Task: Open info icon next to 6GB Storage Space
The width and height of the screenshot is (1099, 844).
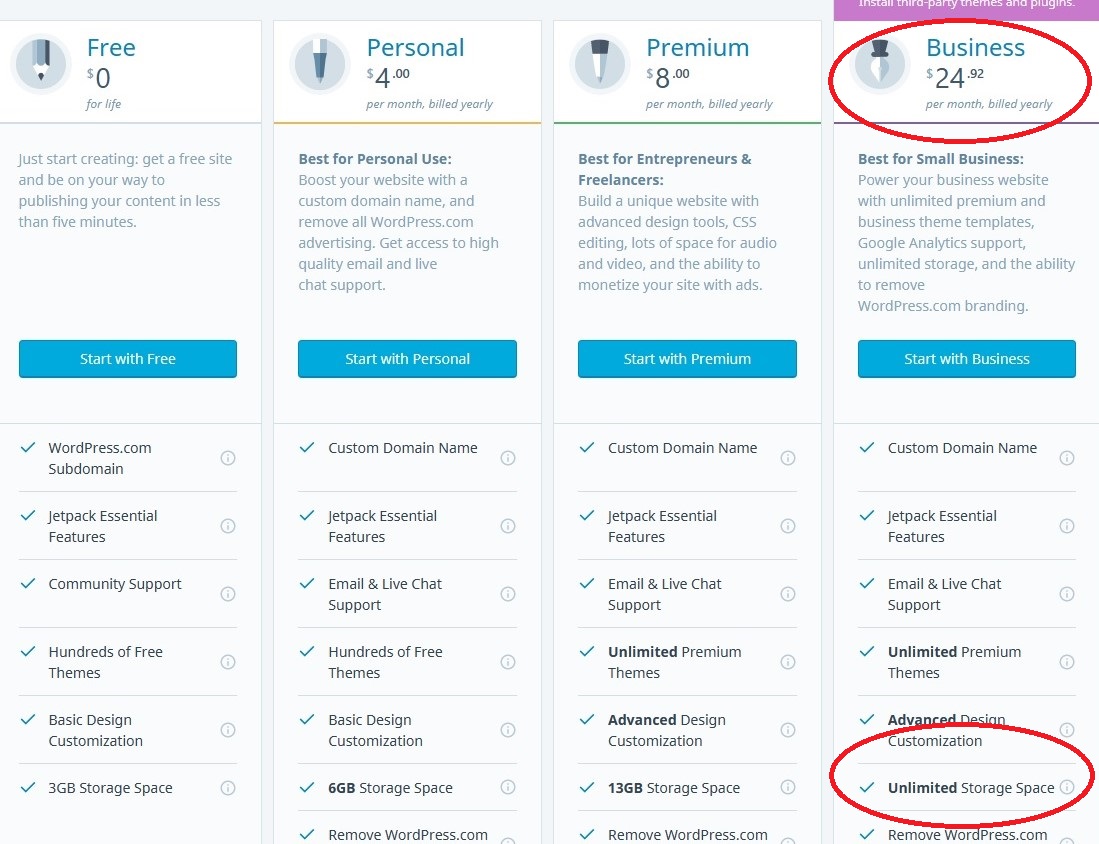Action: tap(508, 787)
